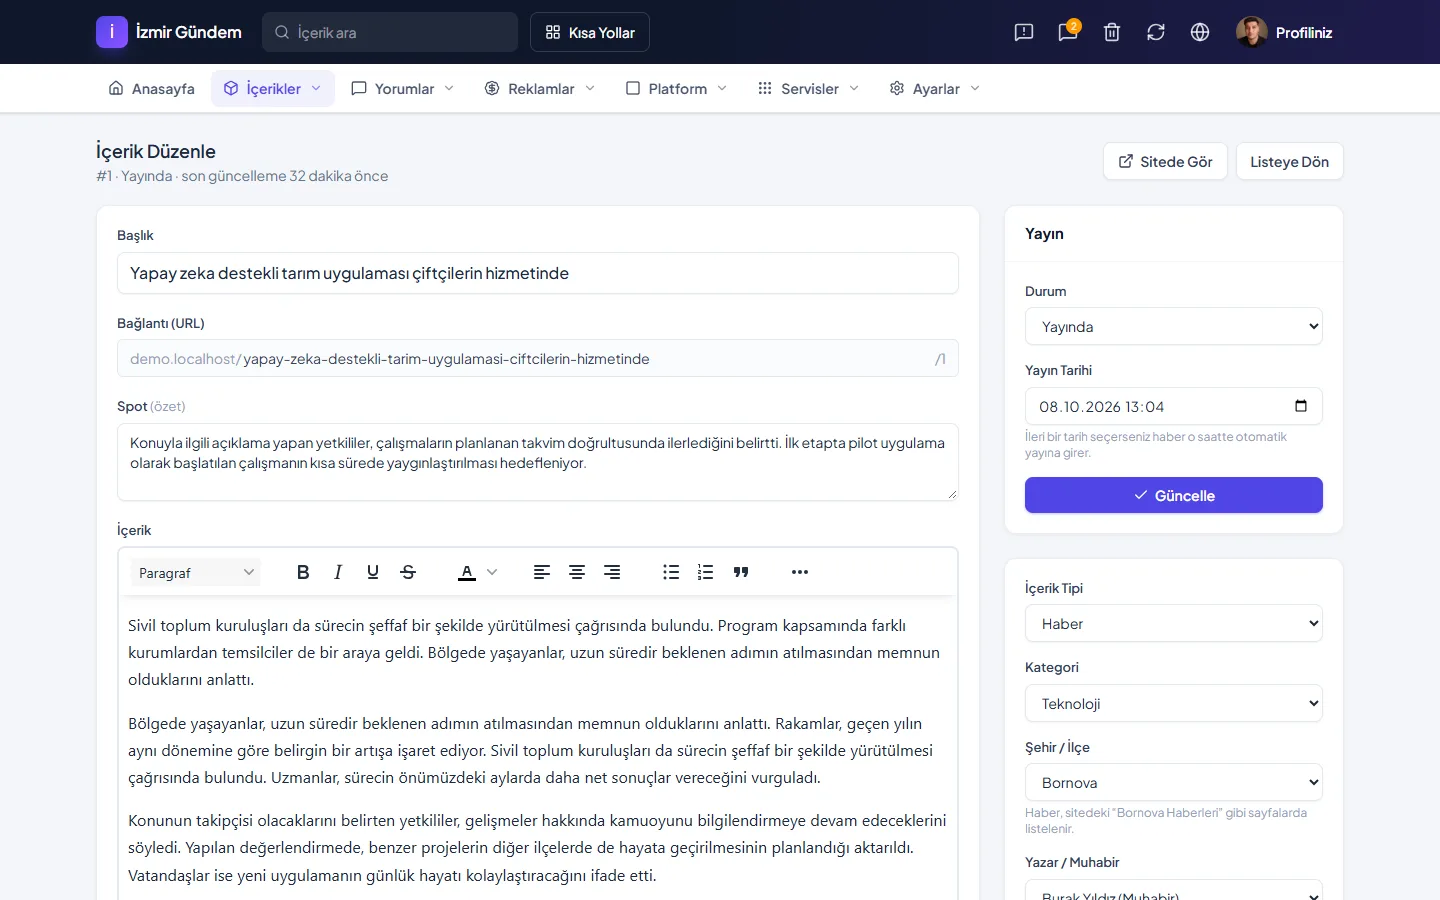Open the İçerik Tipi dropdown showing Haber
The width and height of the screenshot is (1440, 900).
click(x=1174, y=624)
